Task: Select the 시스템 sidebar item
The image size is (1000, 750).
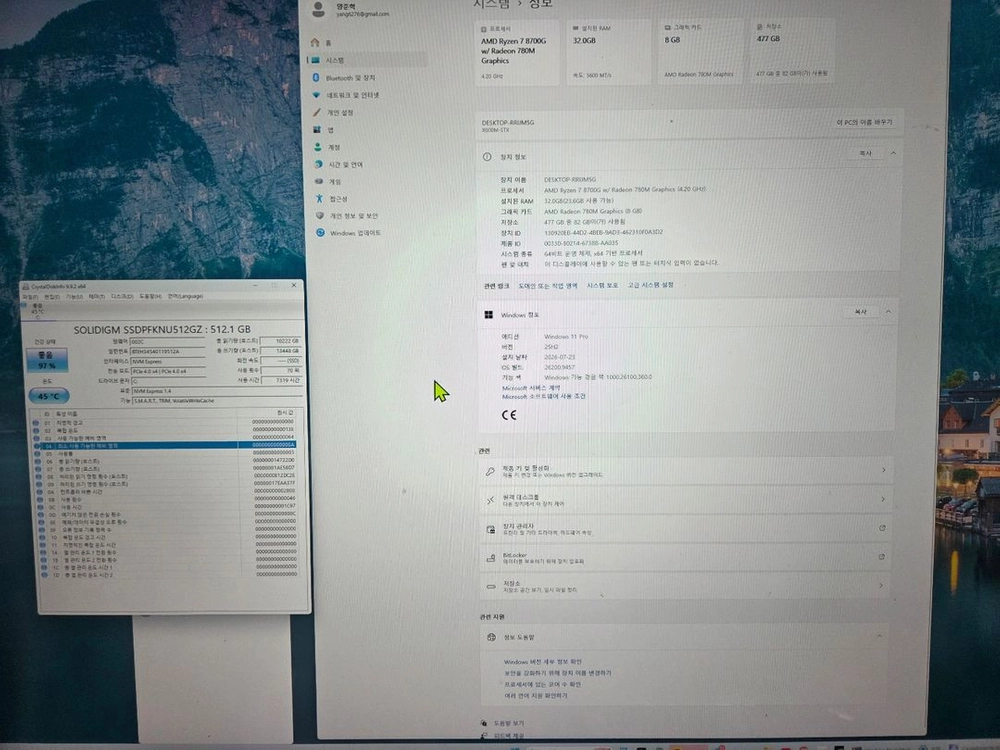Action: pyautogui.click(x=367, y=60)
